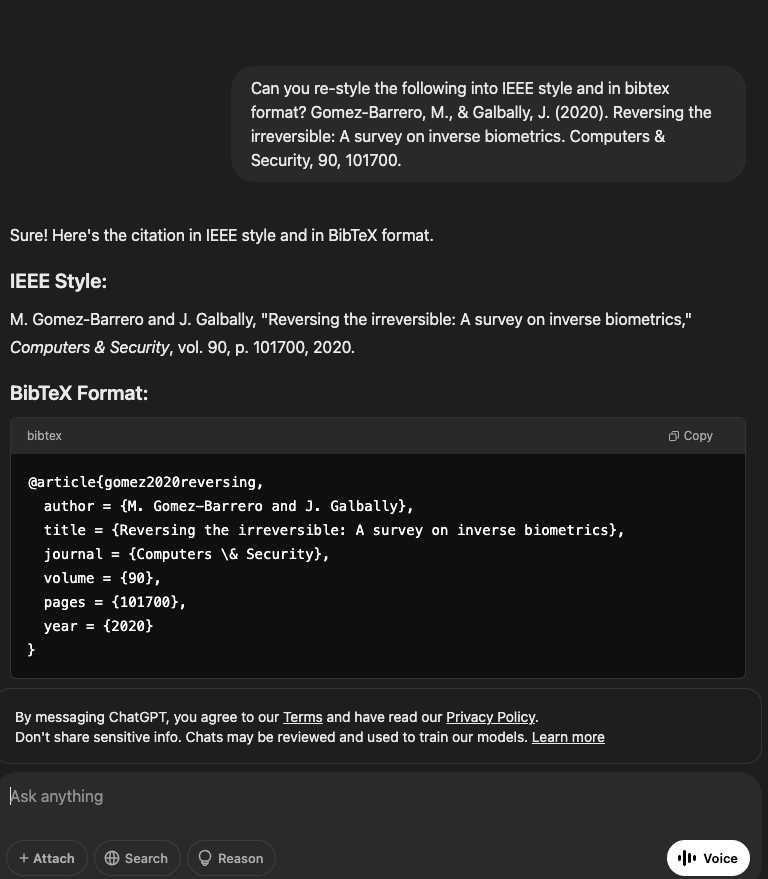Click the year = {2020} code line
Screen dimensions: 768x879
pos(98,626)
